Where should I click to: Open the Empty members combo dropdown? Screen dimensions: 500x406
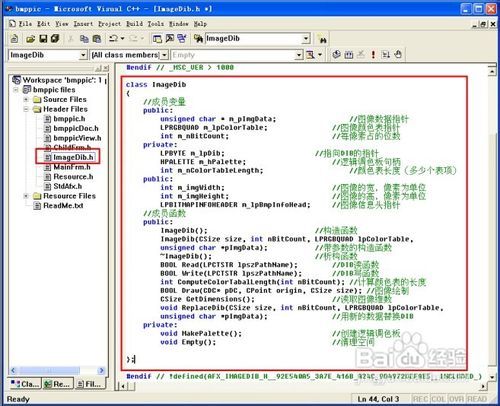299,55
